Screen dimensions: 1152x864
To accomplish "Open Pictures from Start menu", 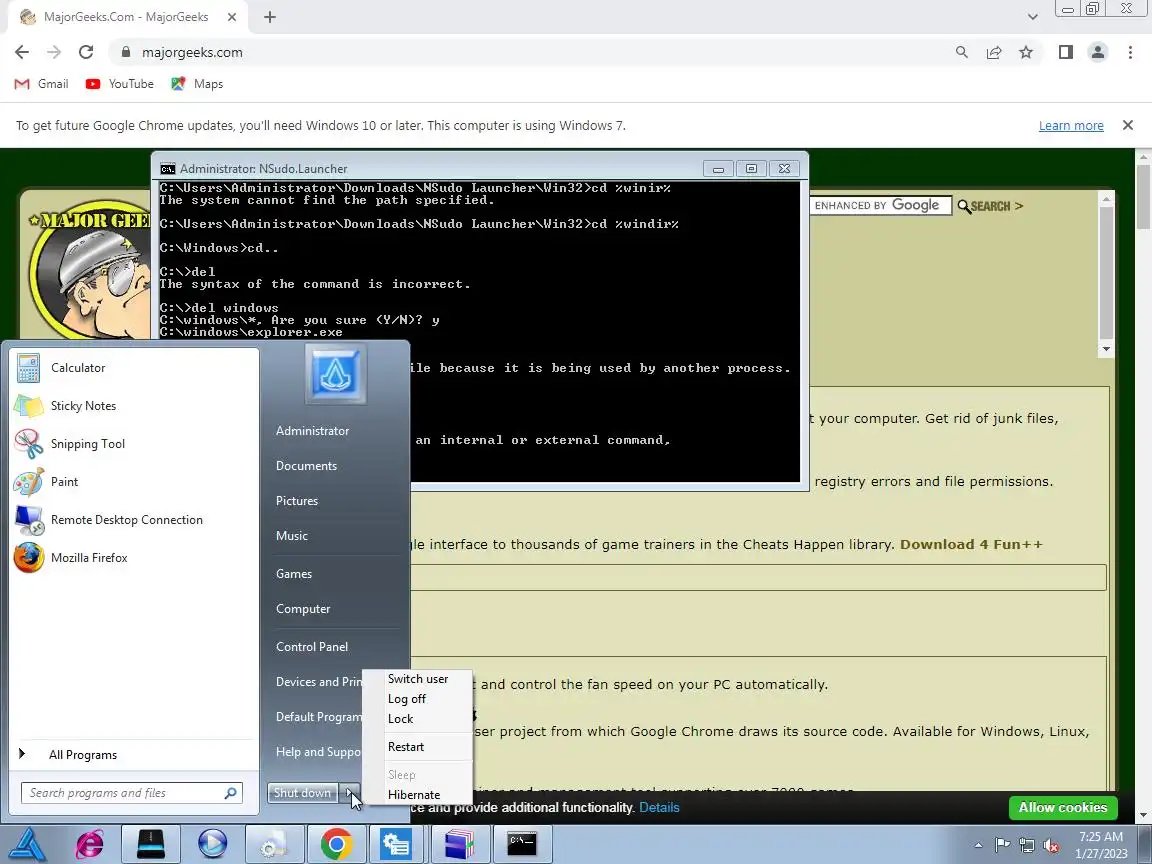I will pos(297,501).
